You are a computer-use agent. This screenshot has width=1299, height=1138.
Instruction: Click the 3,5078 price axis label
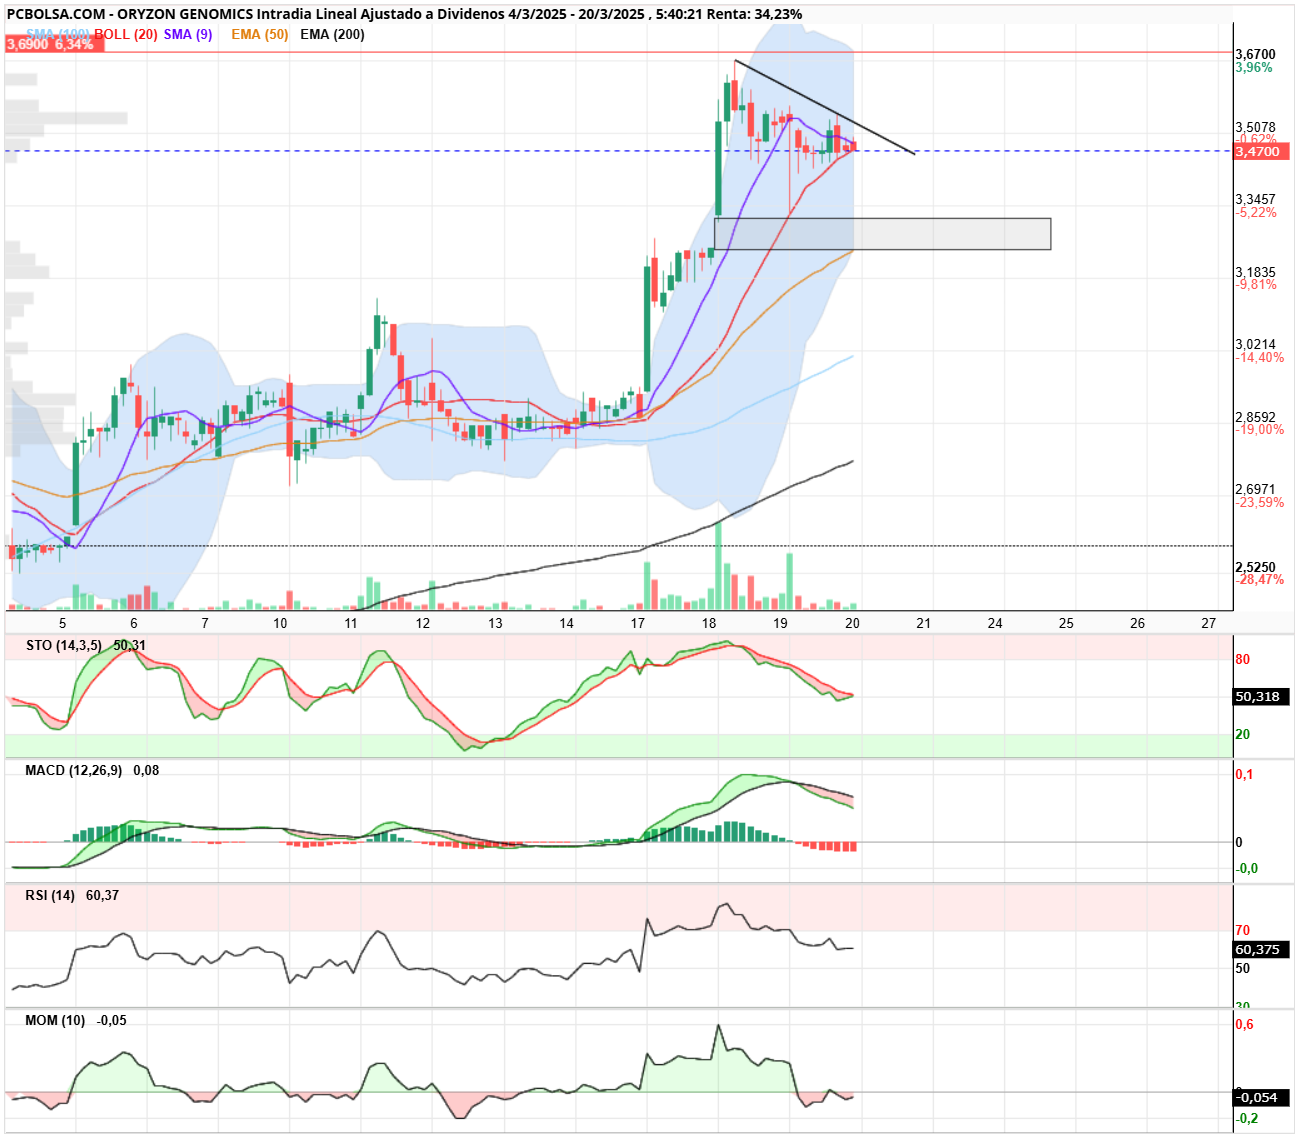[x=1255, y=127]
